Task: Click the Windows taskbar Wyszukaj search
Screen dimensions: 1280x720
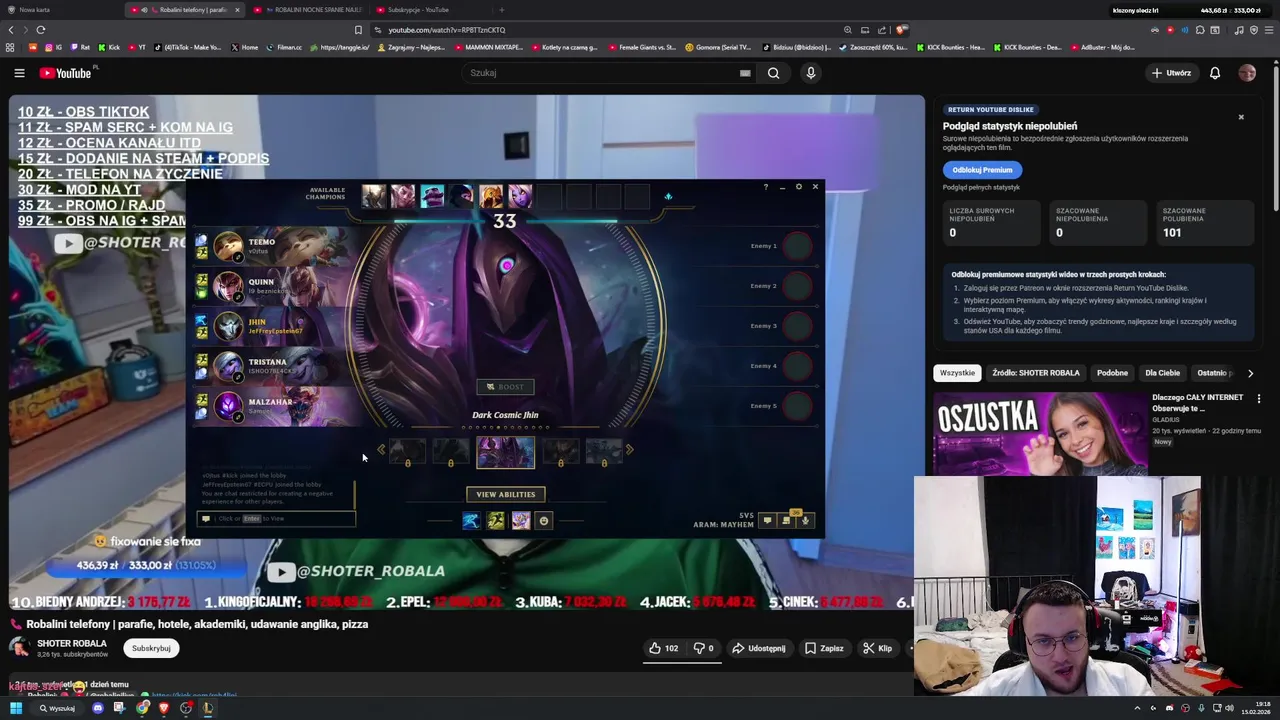Action: 58,708
